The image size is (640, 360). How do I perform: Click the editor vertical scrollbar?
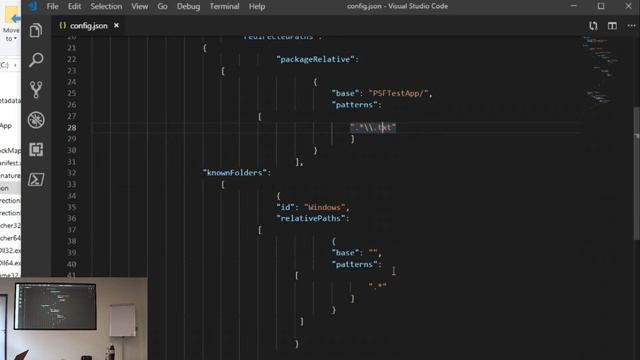click(637, 173)
